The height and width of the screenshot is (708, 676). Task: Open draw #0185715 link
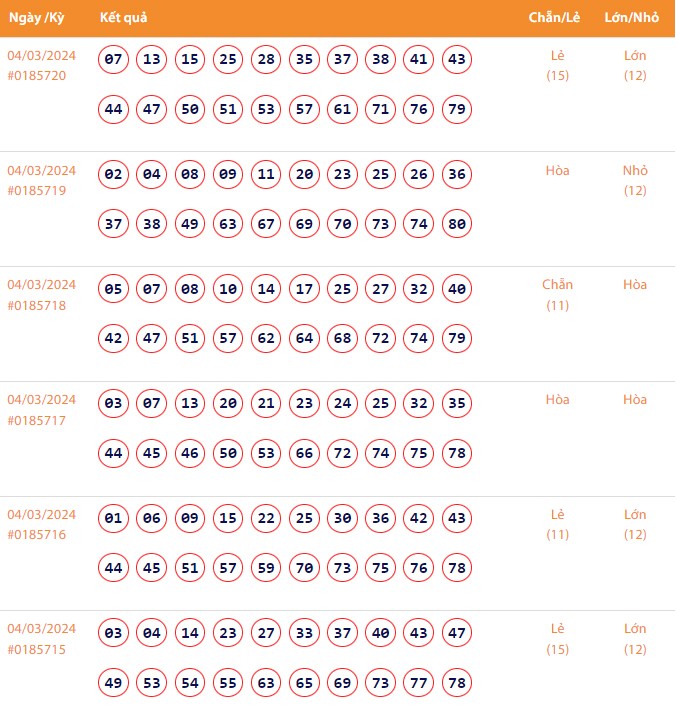(x=37, y=649)
